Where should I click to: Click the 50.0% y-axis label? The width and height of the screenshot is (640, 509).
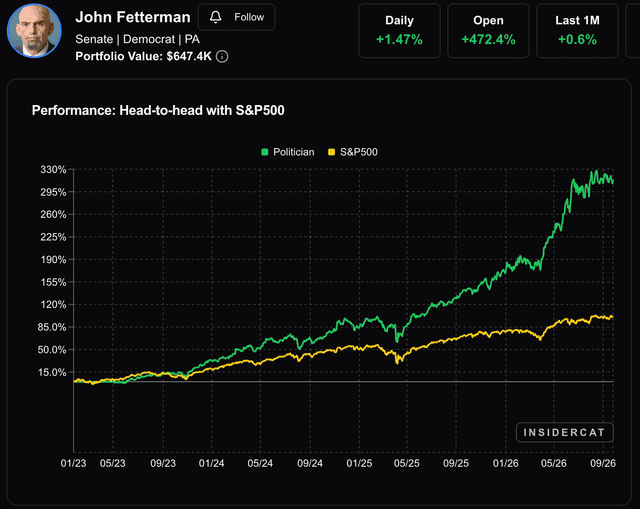pyautogui.click(x=52, y=350)
